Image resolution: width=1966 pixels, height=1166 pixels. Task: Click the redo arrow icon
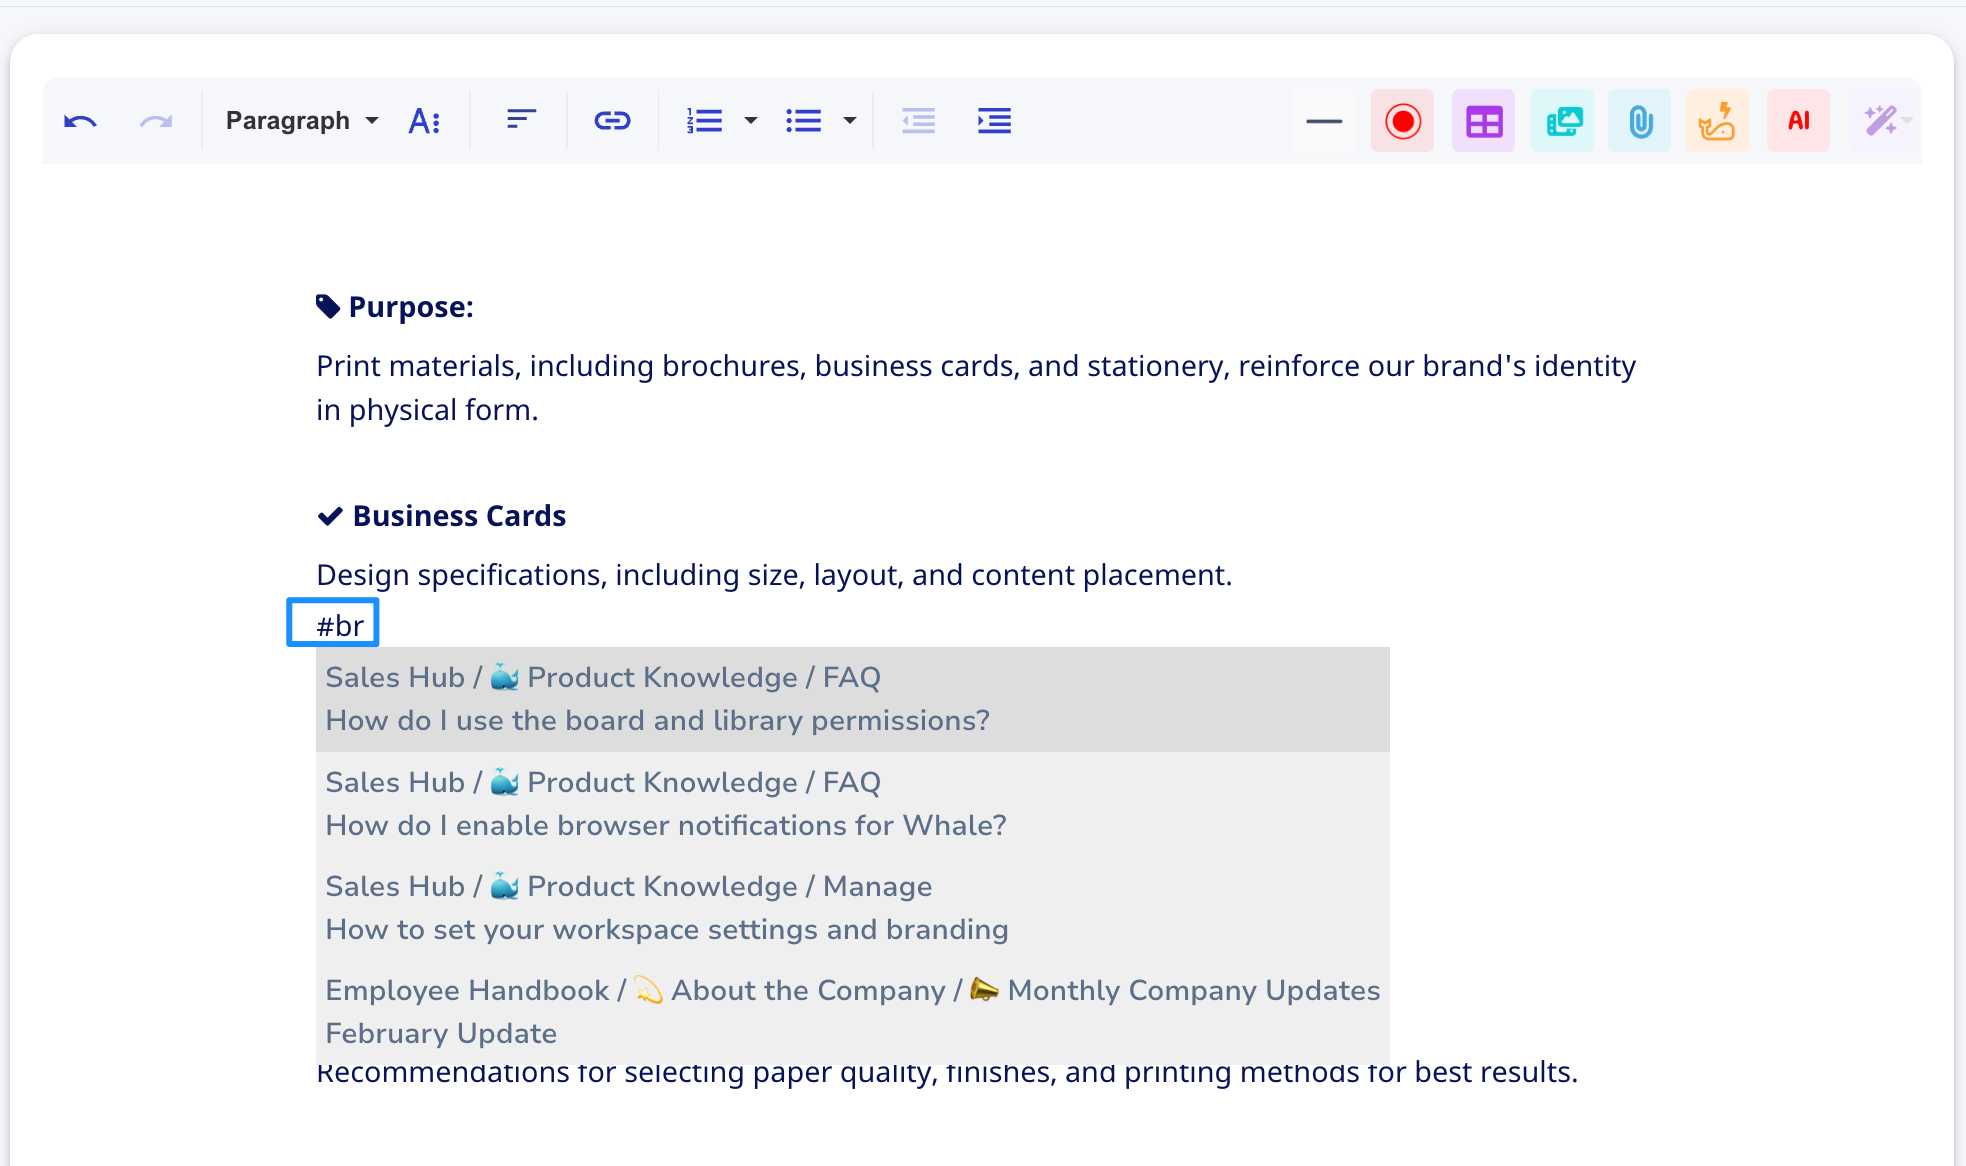pyautogui.click(x=156, y=121)
